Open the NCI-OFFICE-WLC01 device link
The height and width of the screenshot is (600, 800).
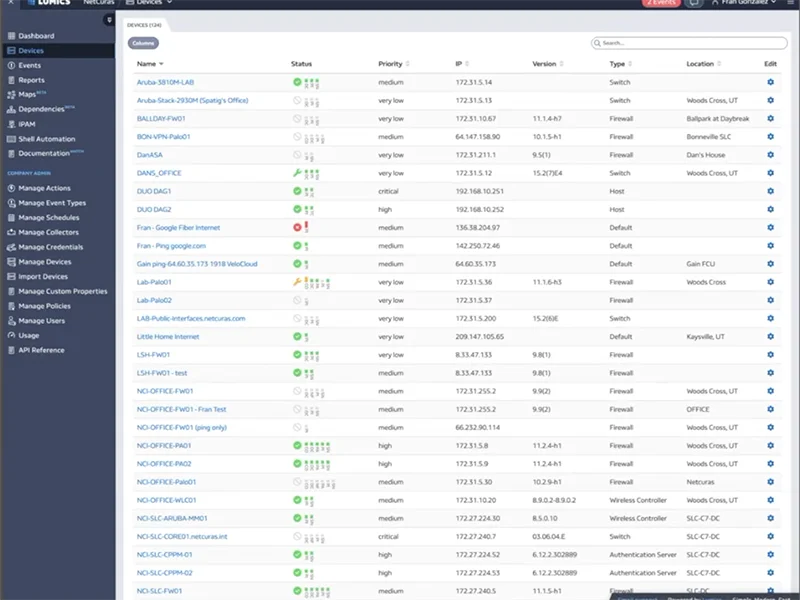(x=166, y=500)
